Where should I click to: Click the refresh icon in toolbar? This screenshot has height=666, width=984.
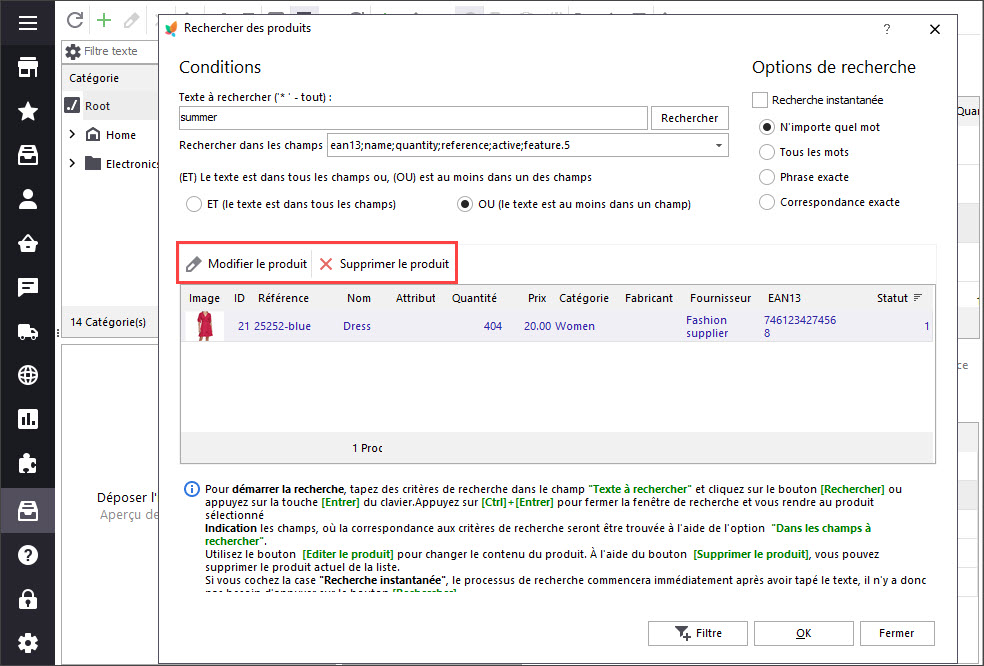point(75,19)
